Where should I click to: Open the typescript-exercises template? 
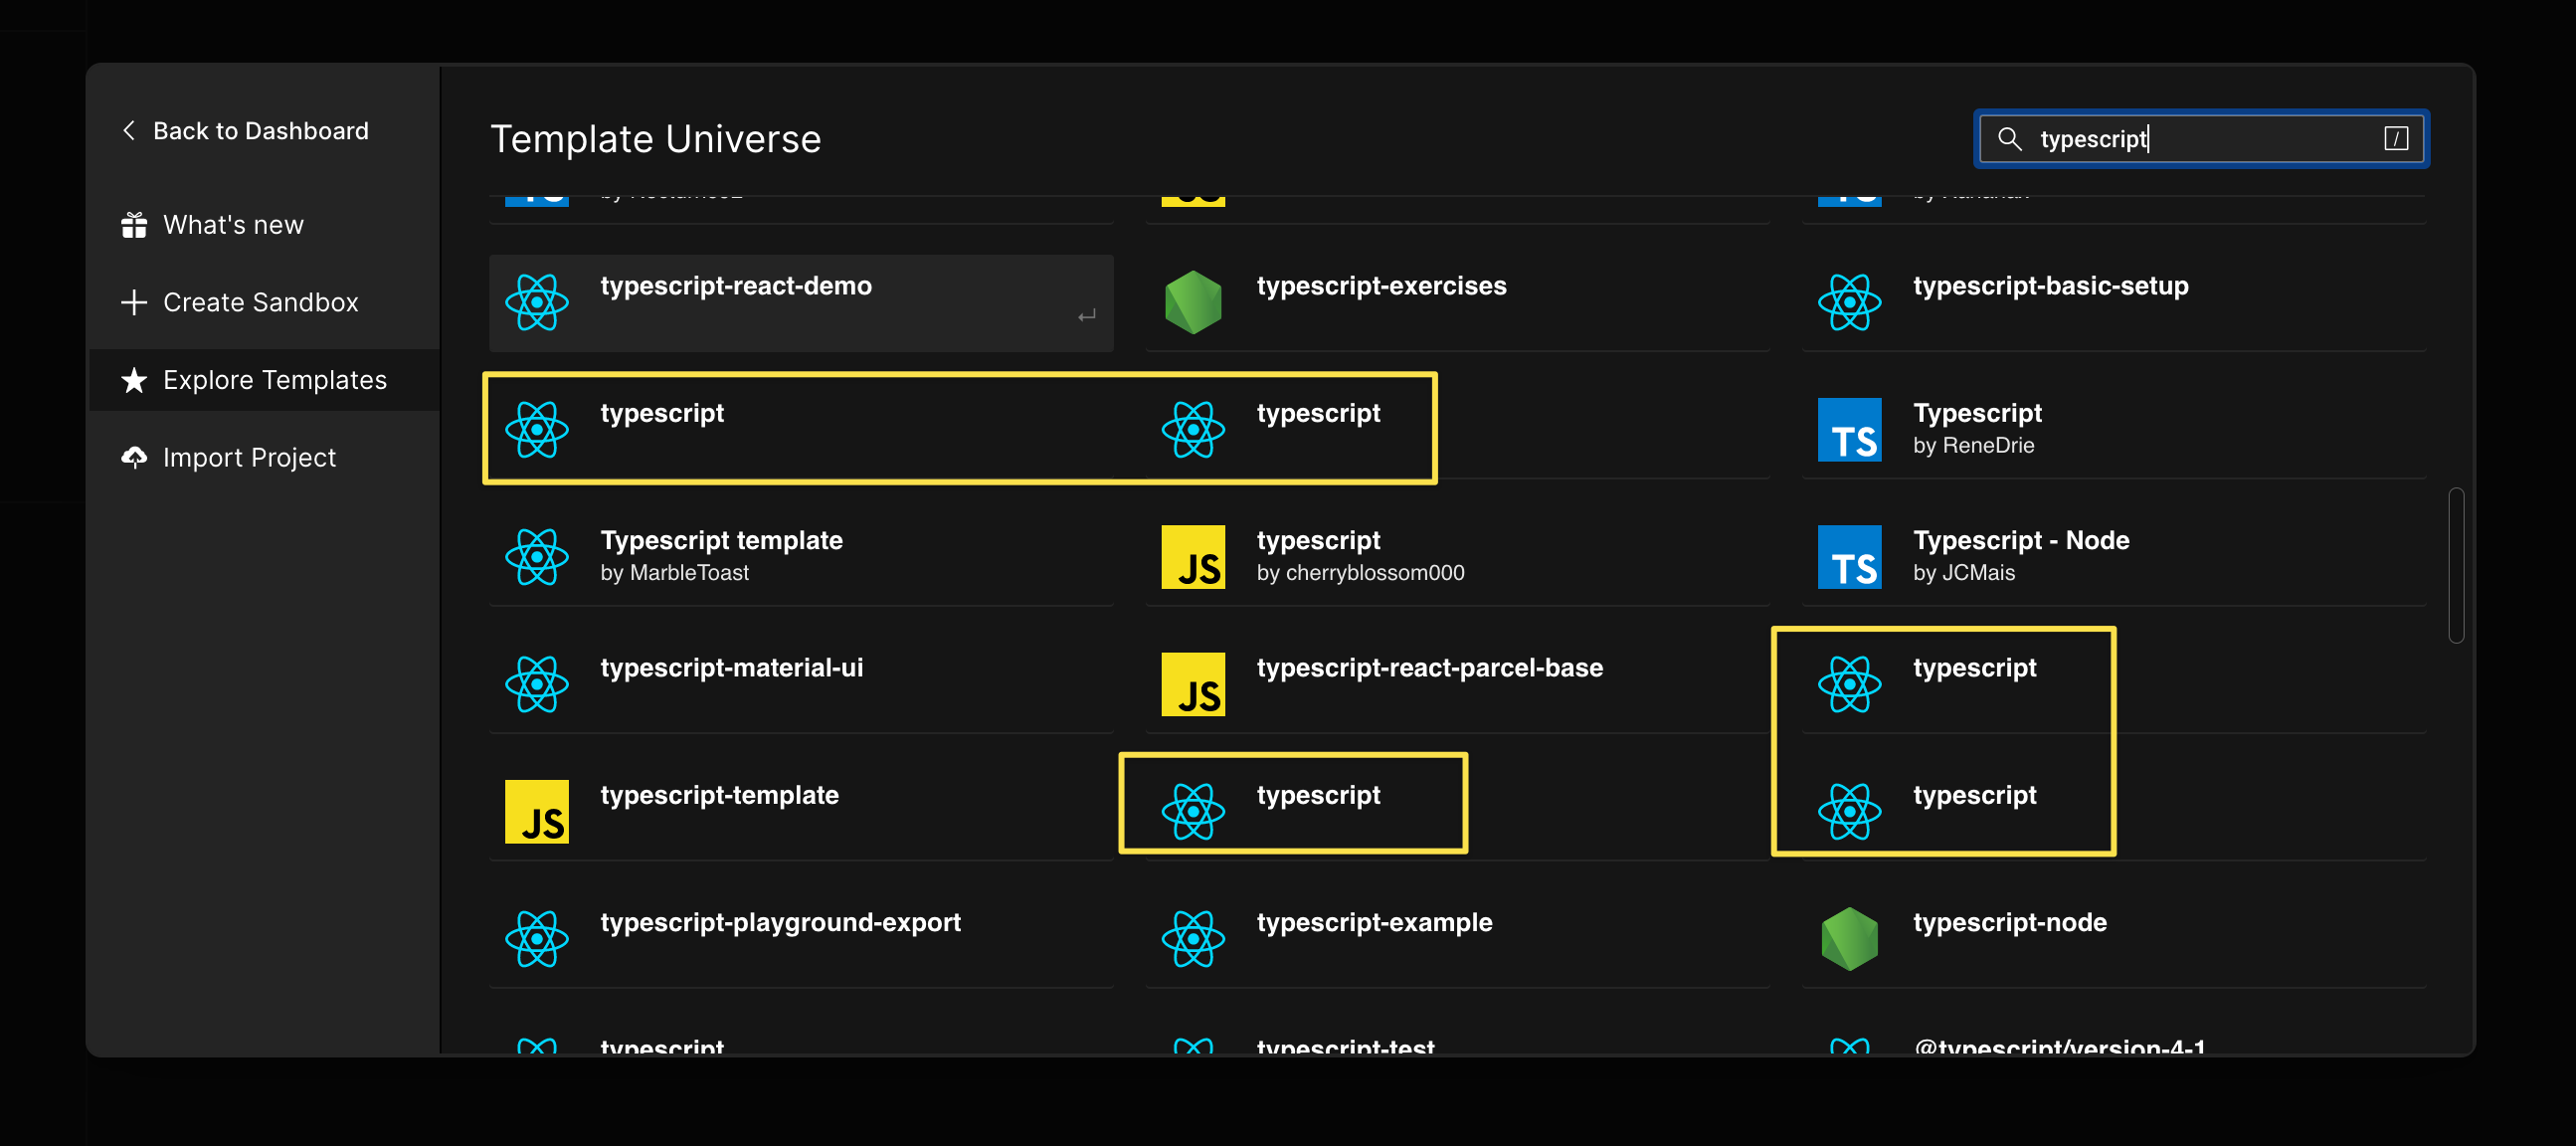coord(1457,302)
